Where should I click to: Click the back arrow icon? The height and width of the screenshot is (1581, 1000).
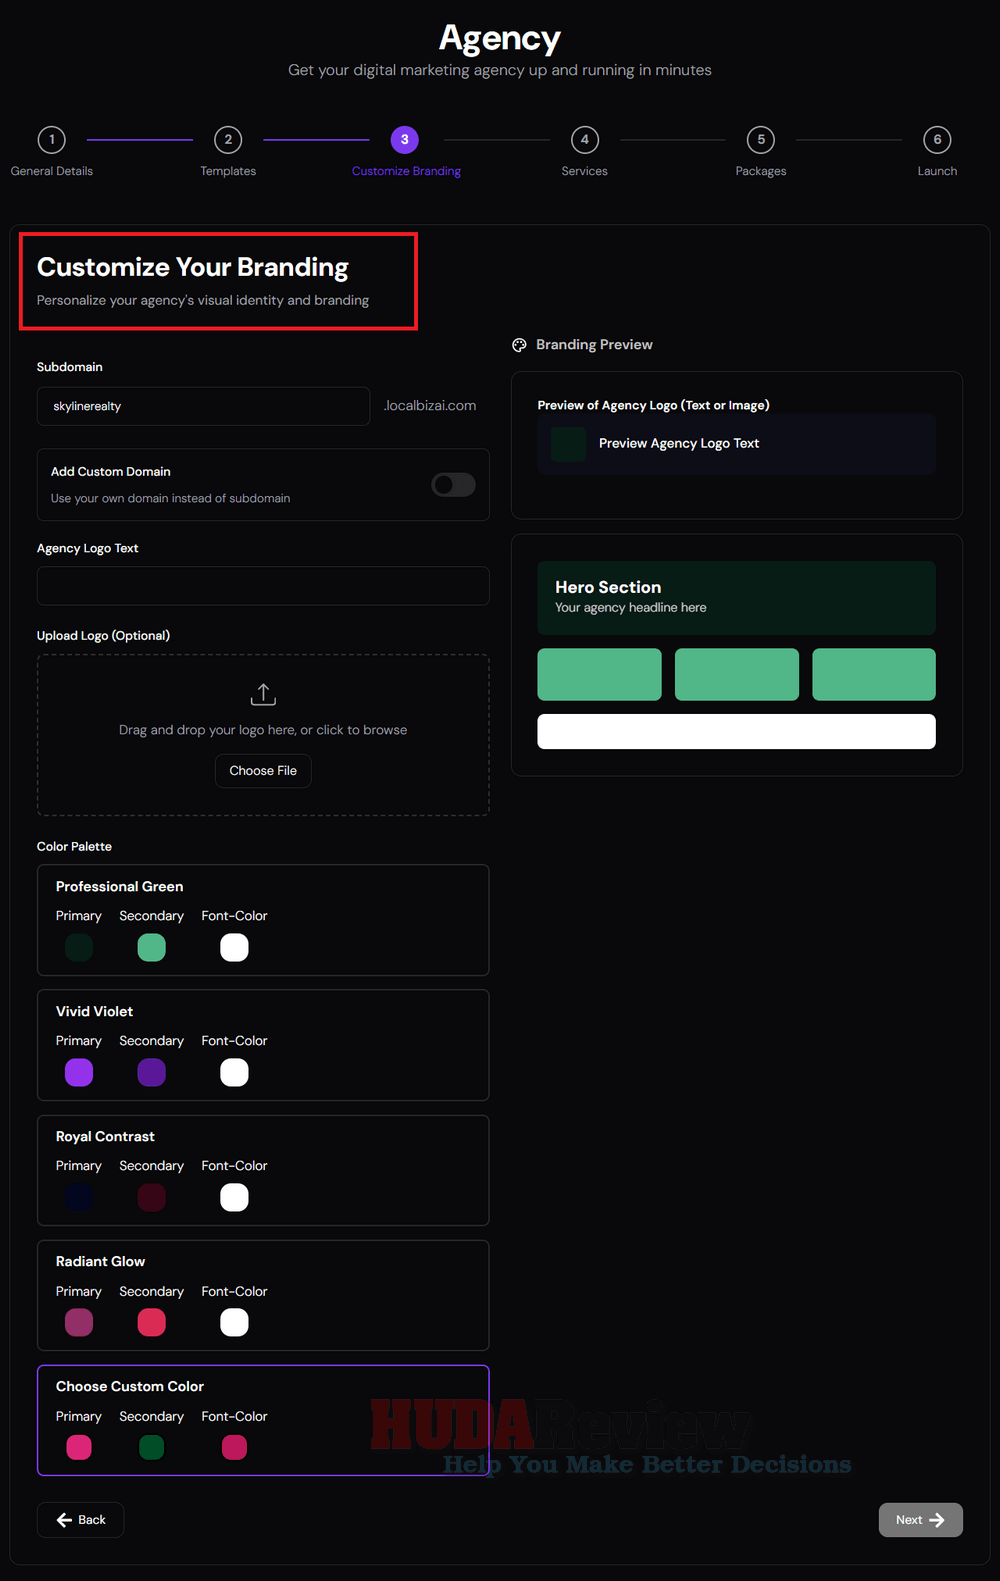click(x=64, y=1520)
